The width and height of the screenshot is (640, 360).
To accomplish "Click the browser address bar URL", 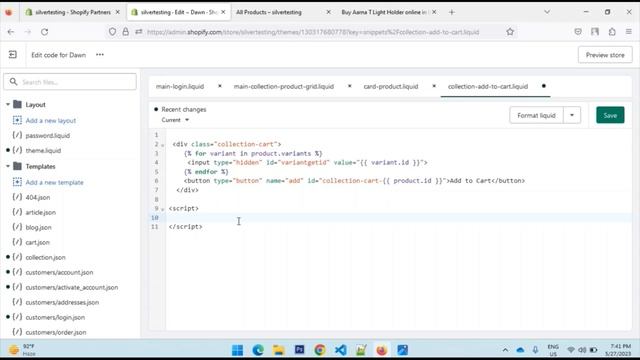I will coord(313,32).
